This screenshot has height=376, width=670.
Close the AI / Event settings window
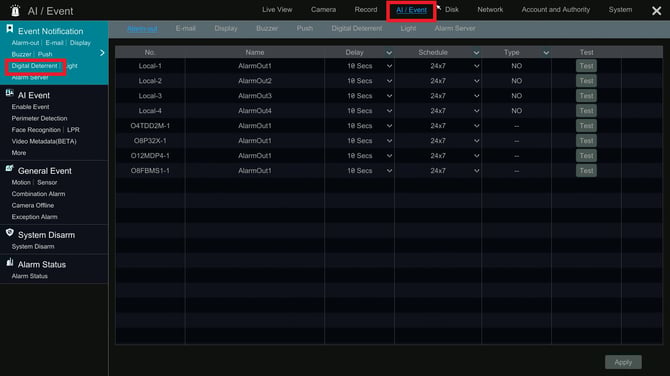656,11
